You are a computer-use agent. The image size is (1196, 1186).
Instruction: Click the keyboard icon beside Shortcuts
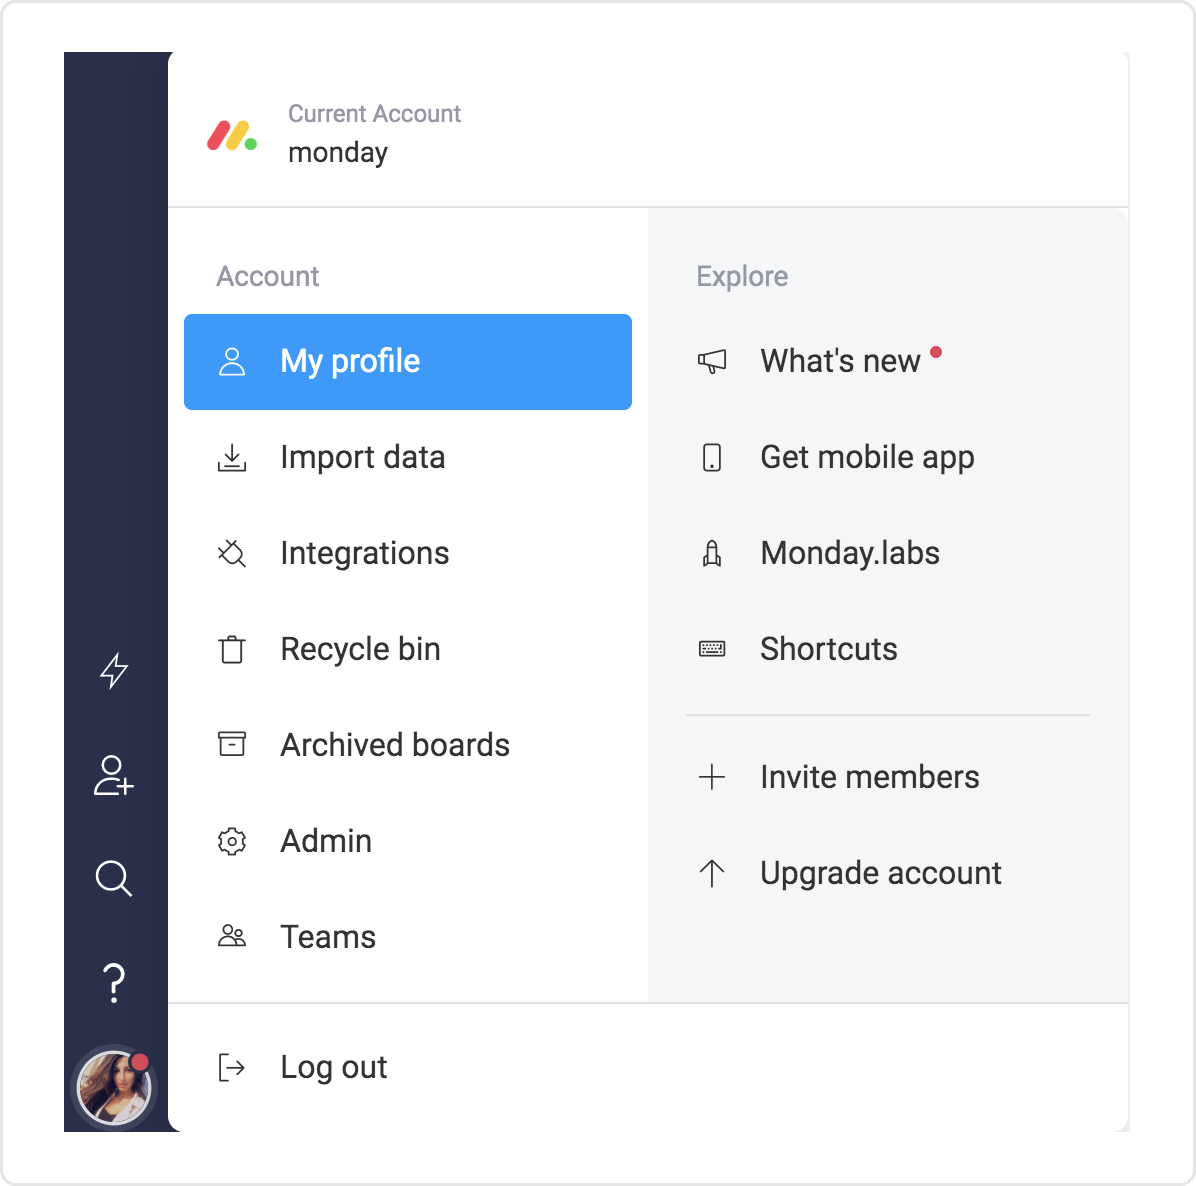tap(712, 649)
